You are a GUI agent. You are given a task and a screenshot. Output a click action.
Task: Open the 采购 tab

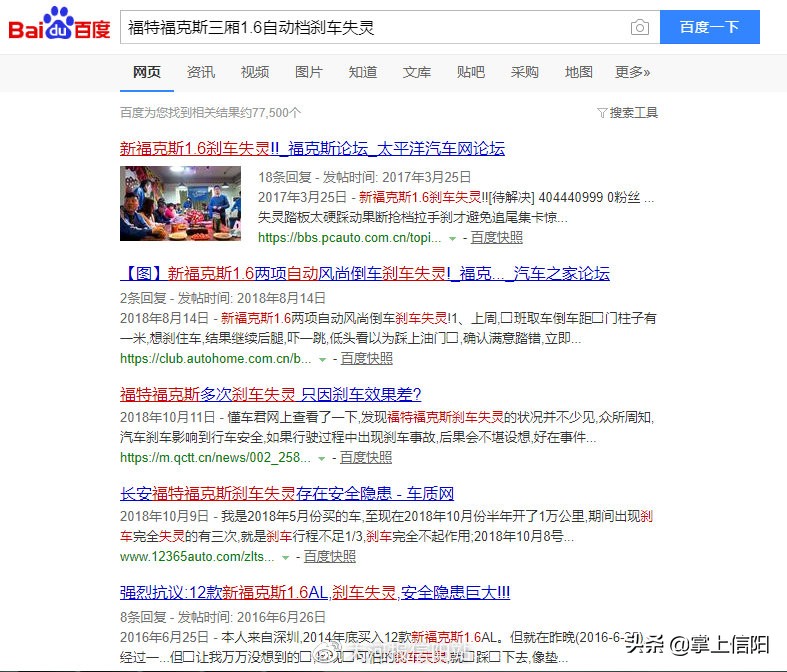pos(524,72)
